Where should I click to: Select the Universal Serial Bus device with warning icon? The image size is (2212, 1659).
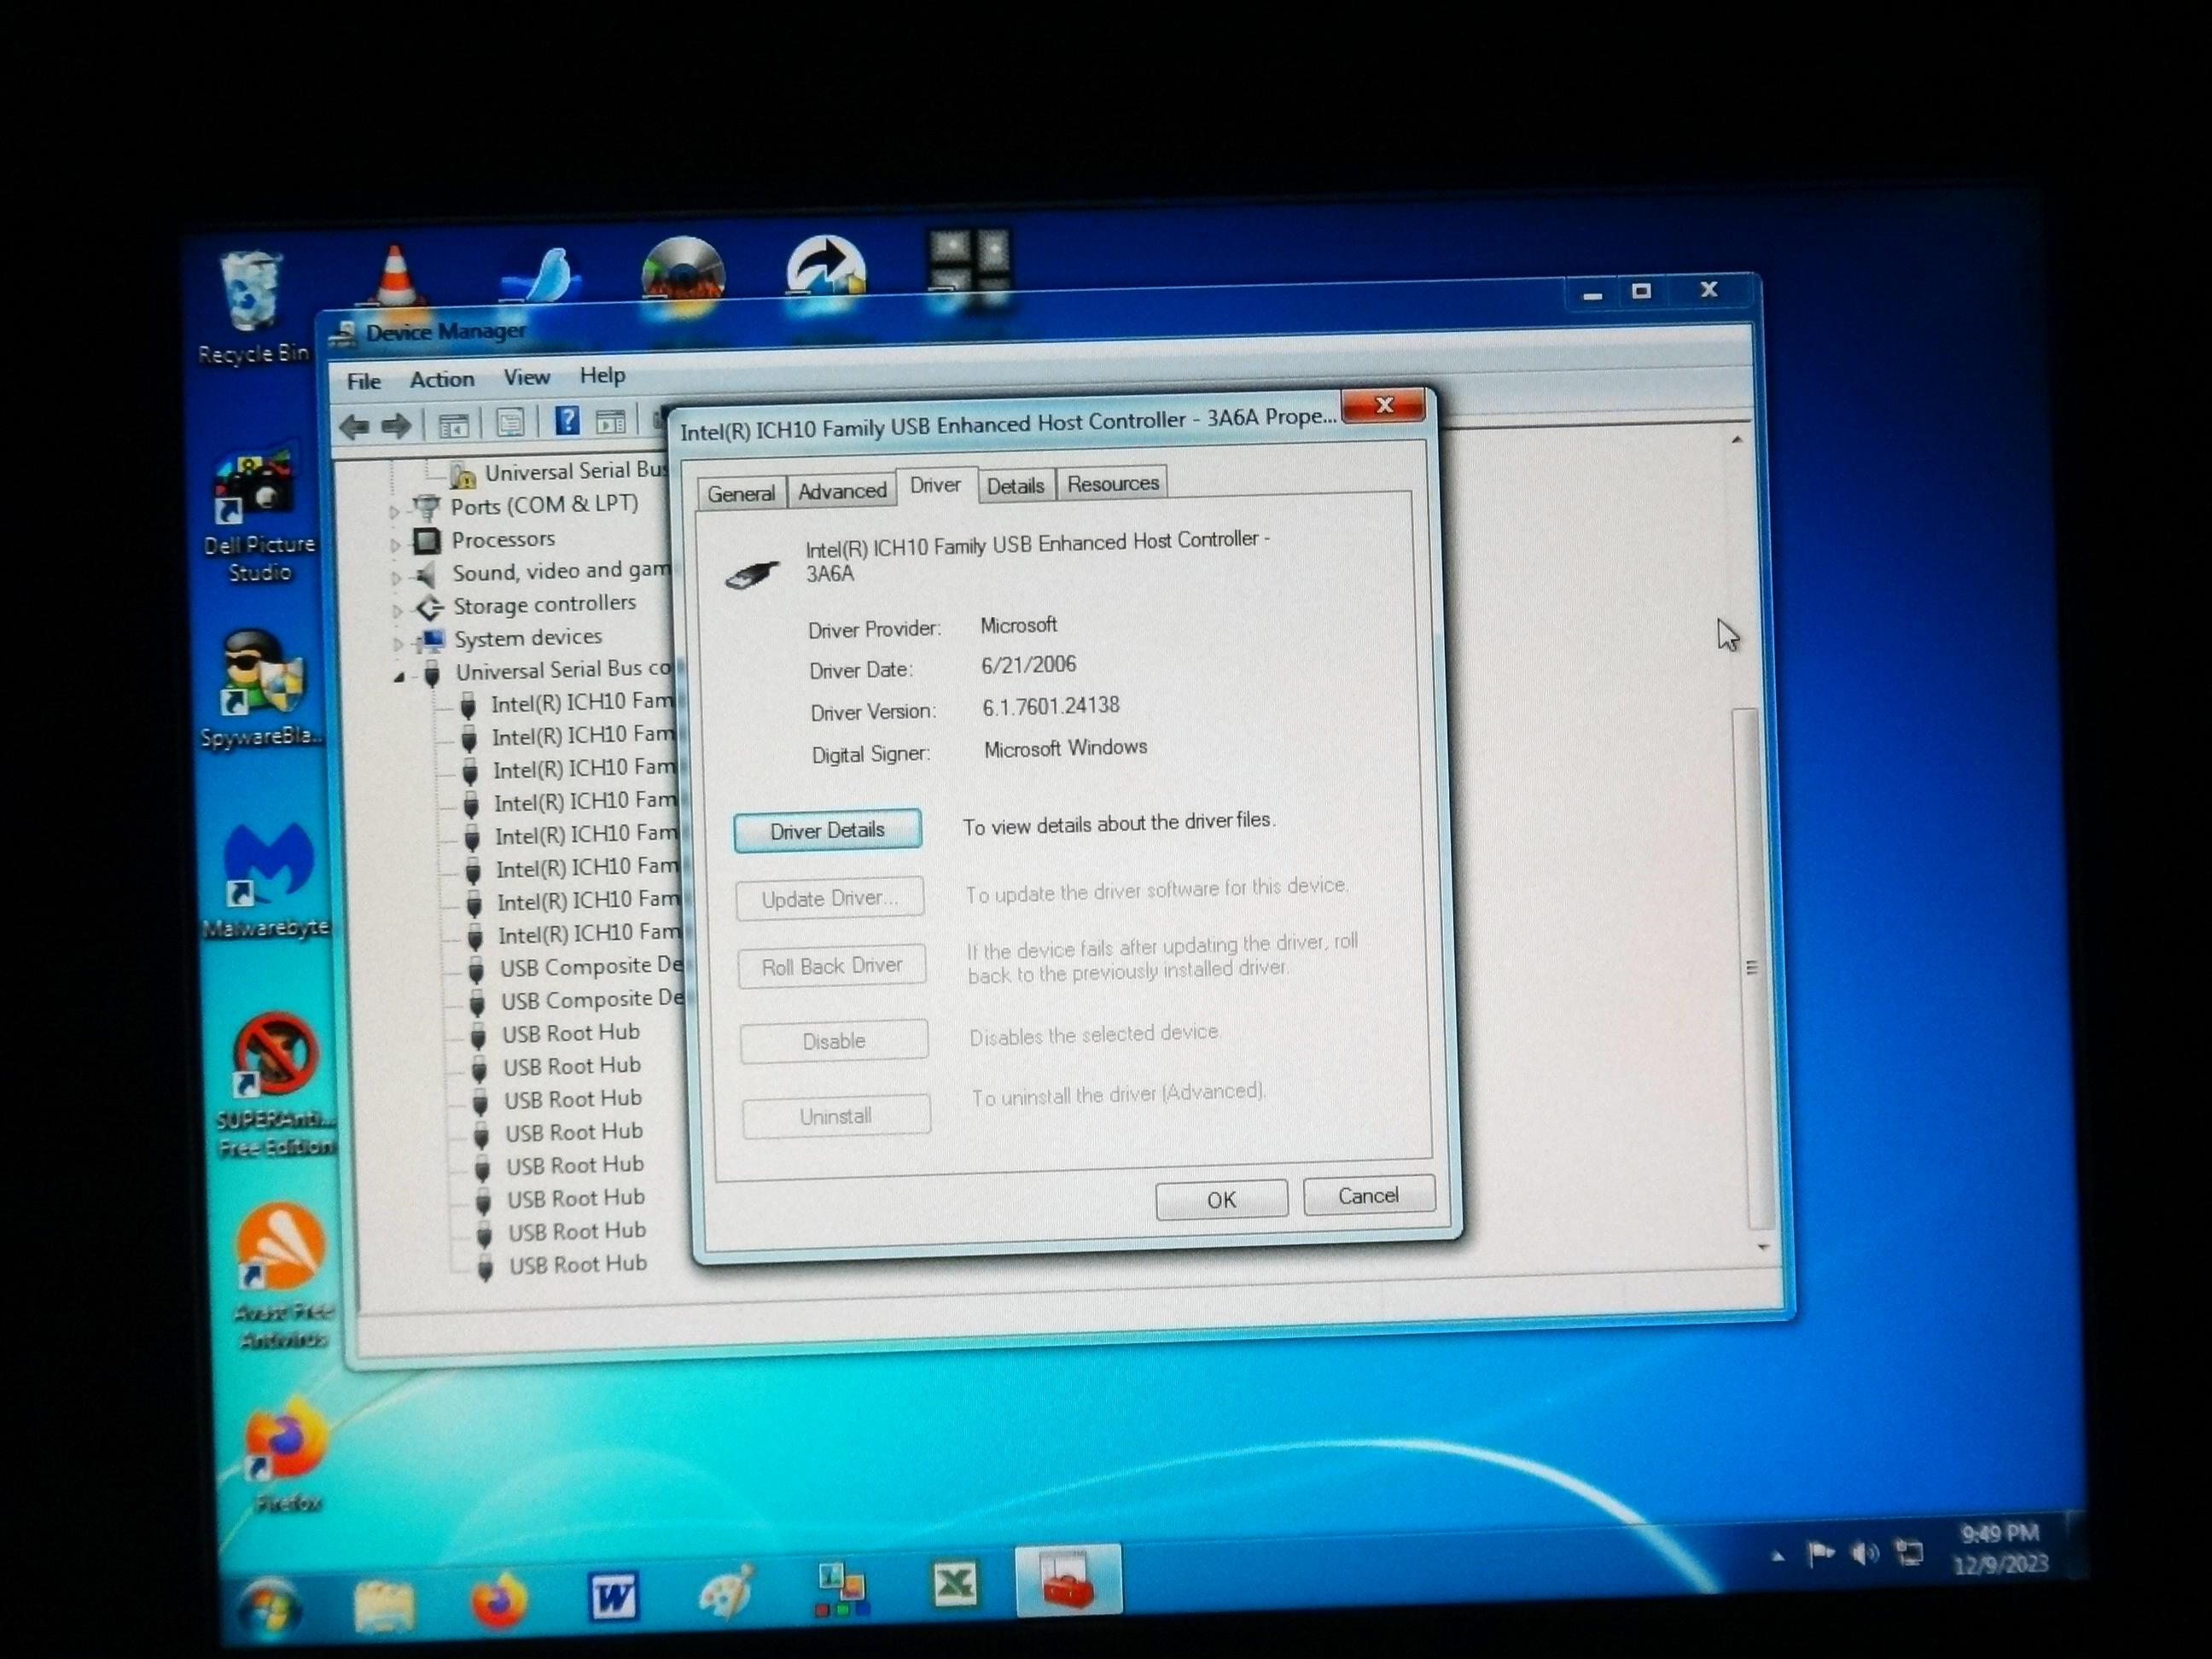tap(576, 471)
